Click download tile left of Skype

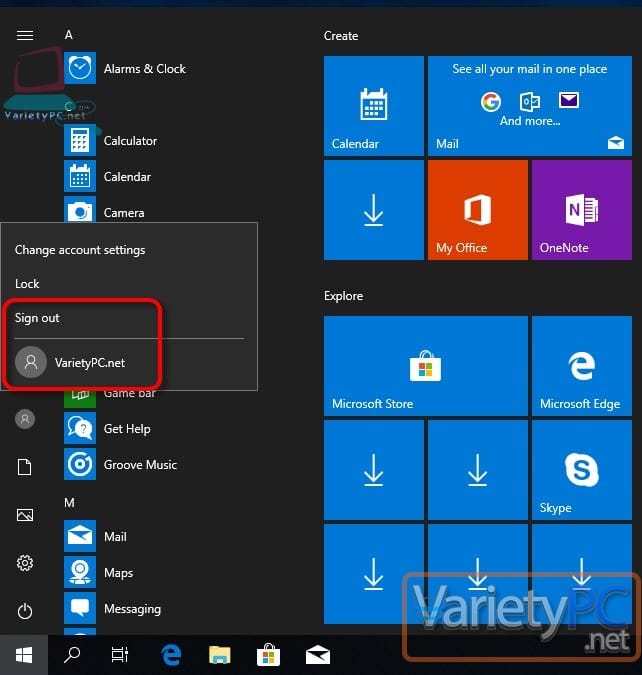pos(478,470)
